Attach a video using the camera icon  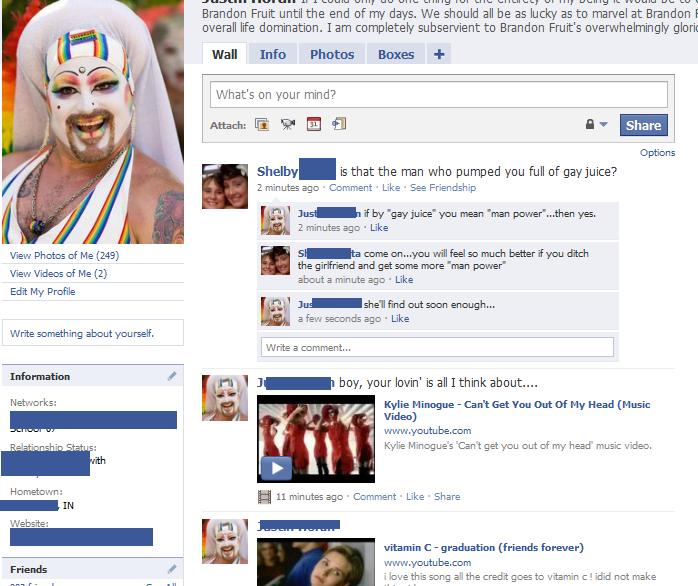288,125
